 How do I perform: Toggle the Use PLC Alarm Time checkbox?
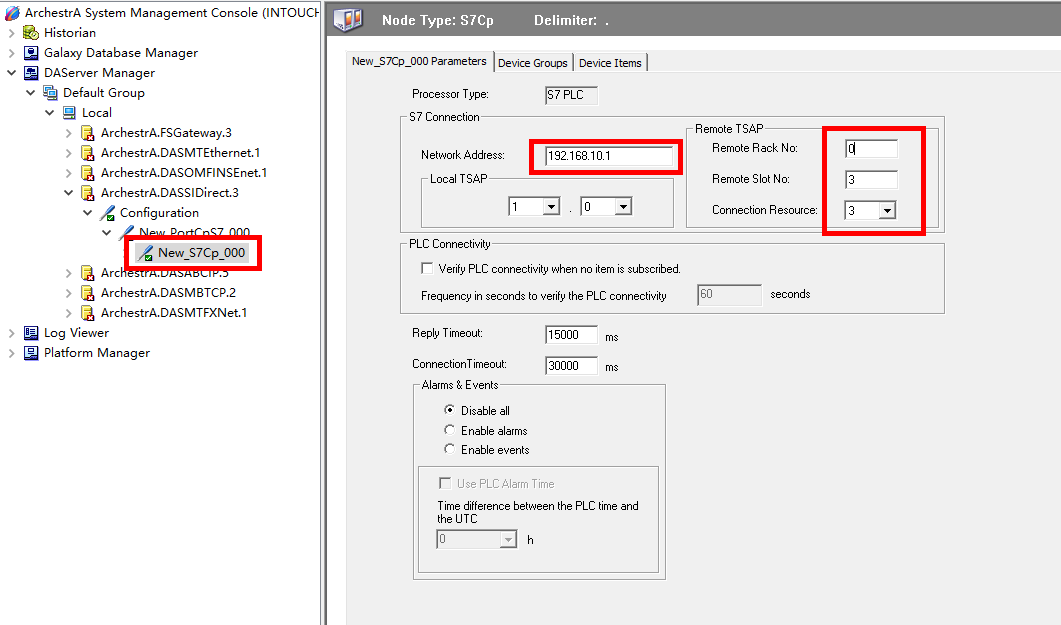[445, 483]
